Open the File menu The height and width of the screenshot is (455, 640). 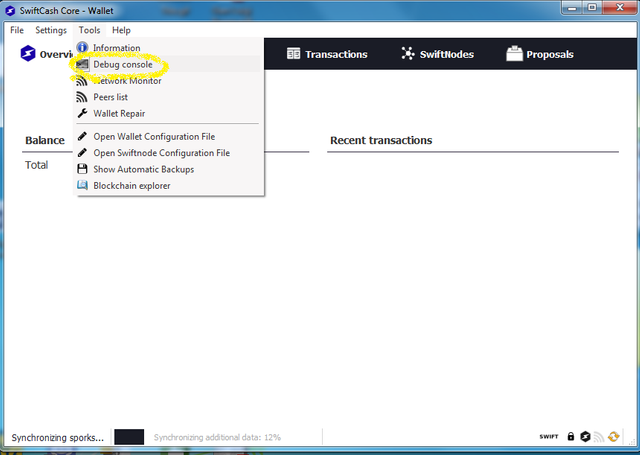17,30
